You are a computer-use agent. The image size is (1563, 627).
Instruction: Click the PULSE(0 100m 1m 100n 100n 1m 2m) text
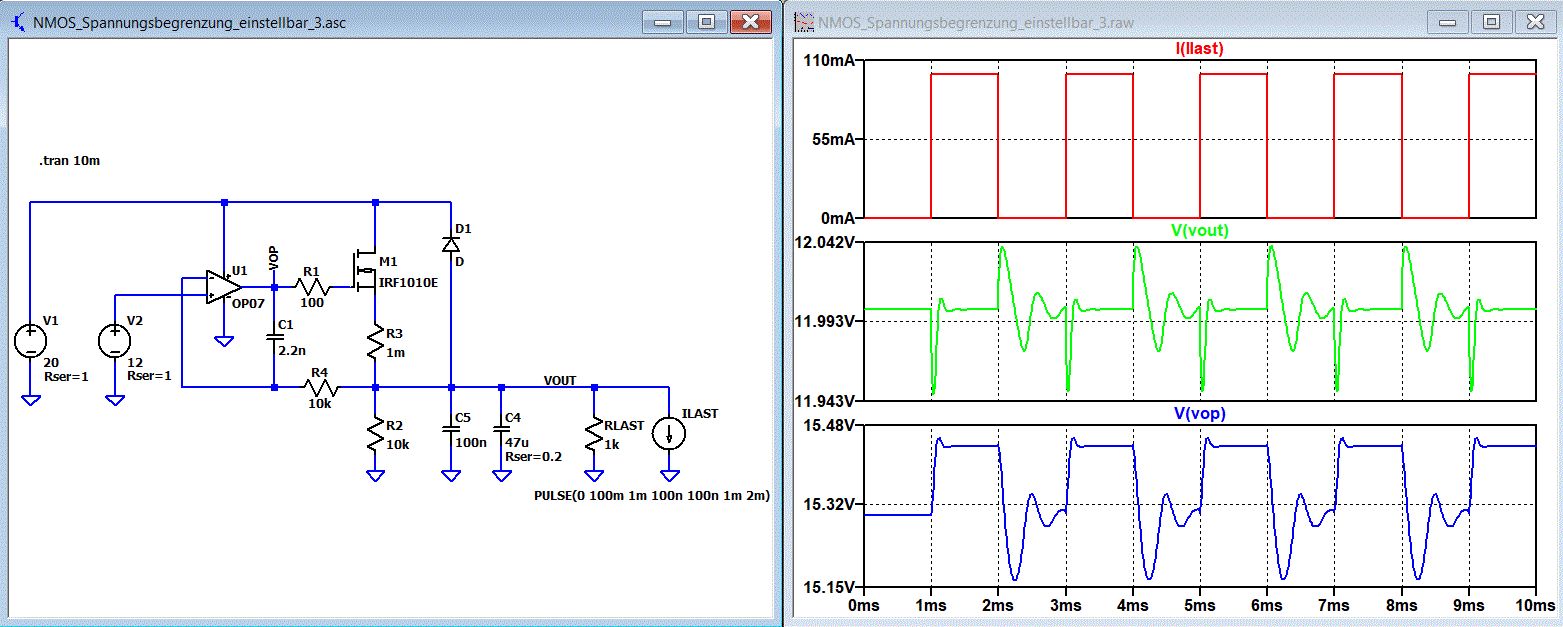click(652, 495)
